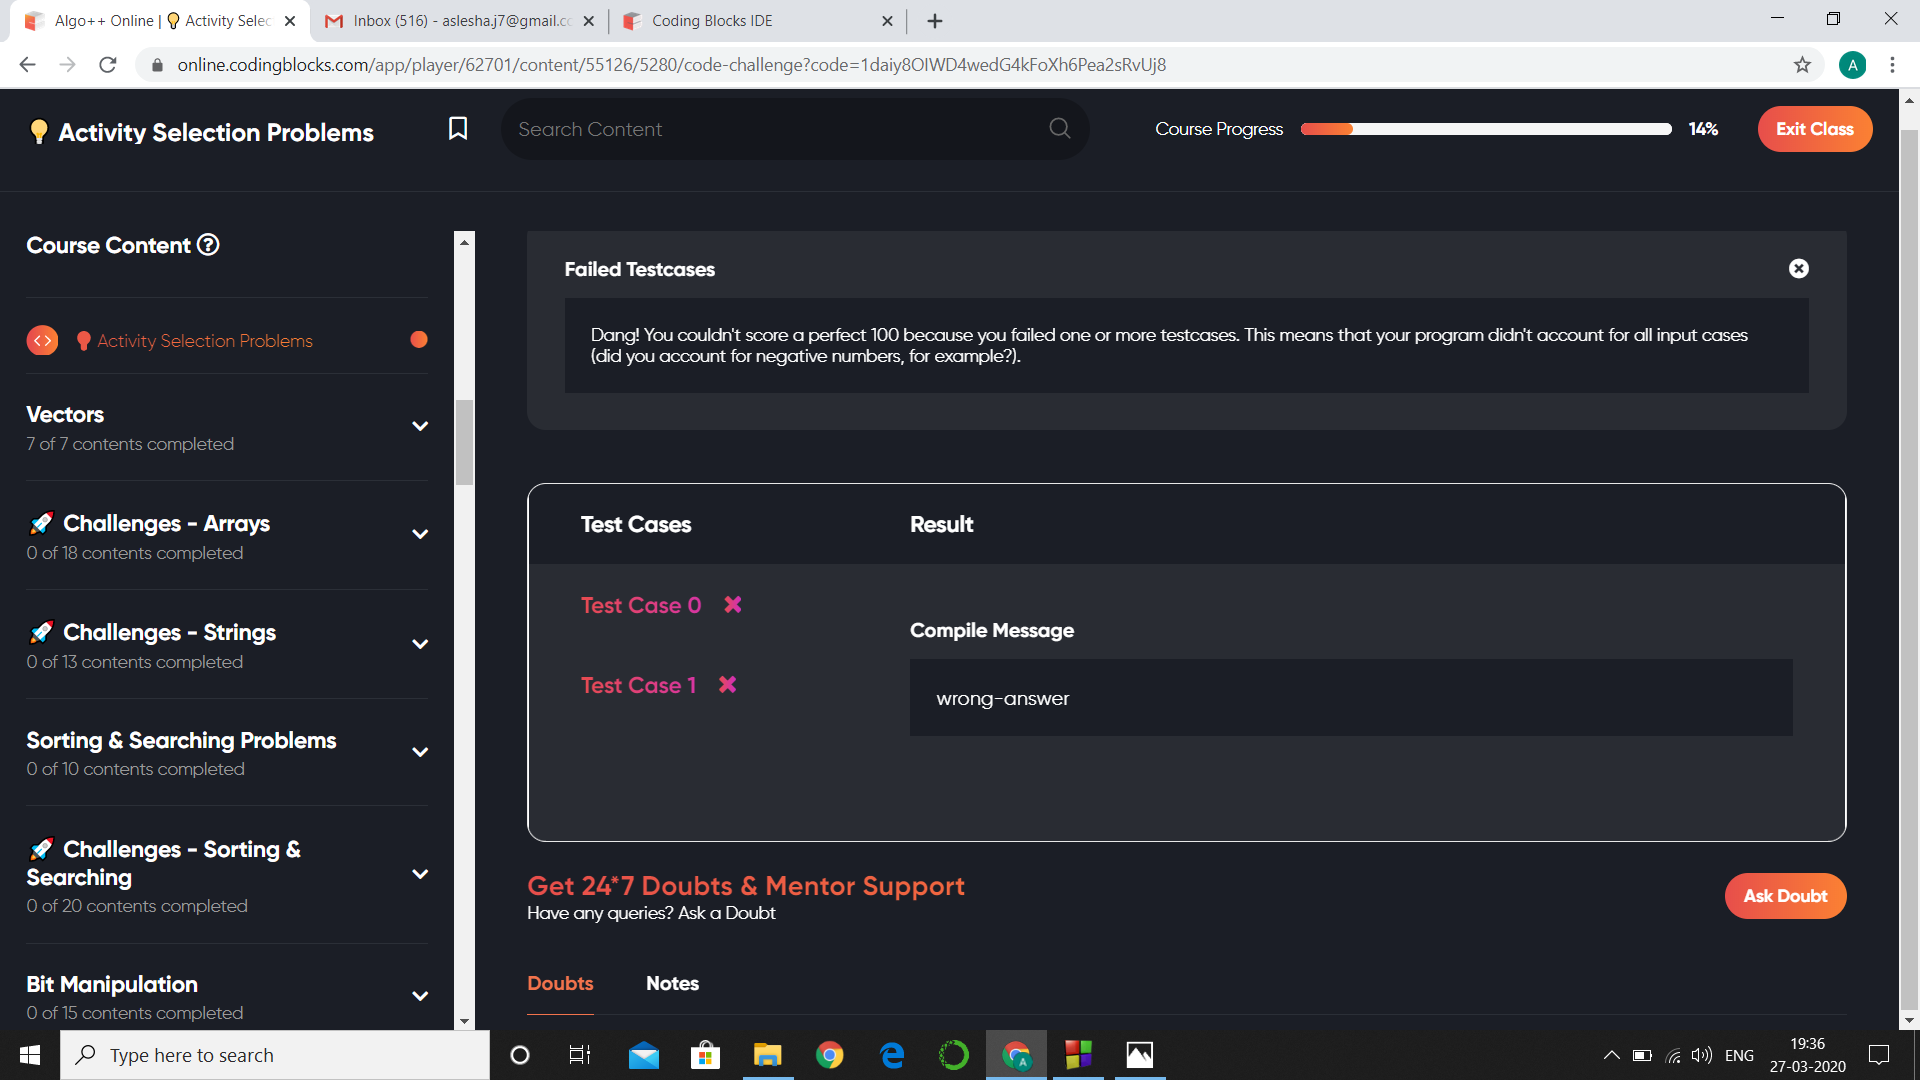
Task: Click the code icon beside Activity Selection Problems
Action: (x=42, y=341)
